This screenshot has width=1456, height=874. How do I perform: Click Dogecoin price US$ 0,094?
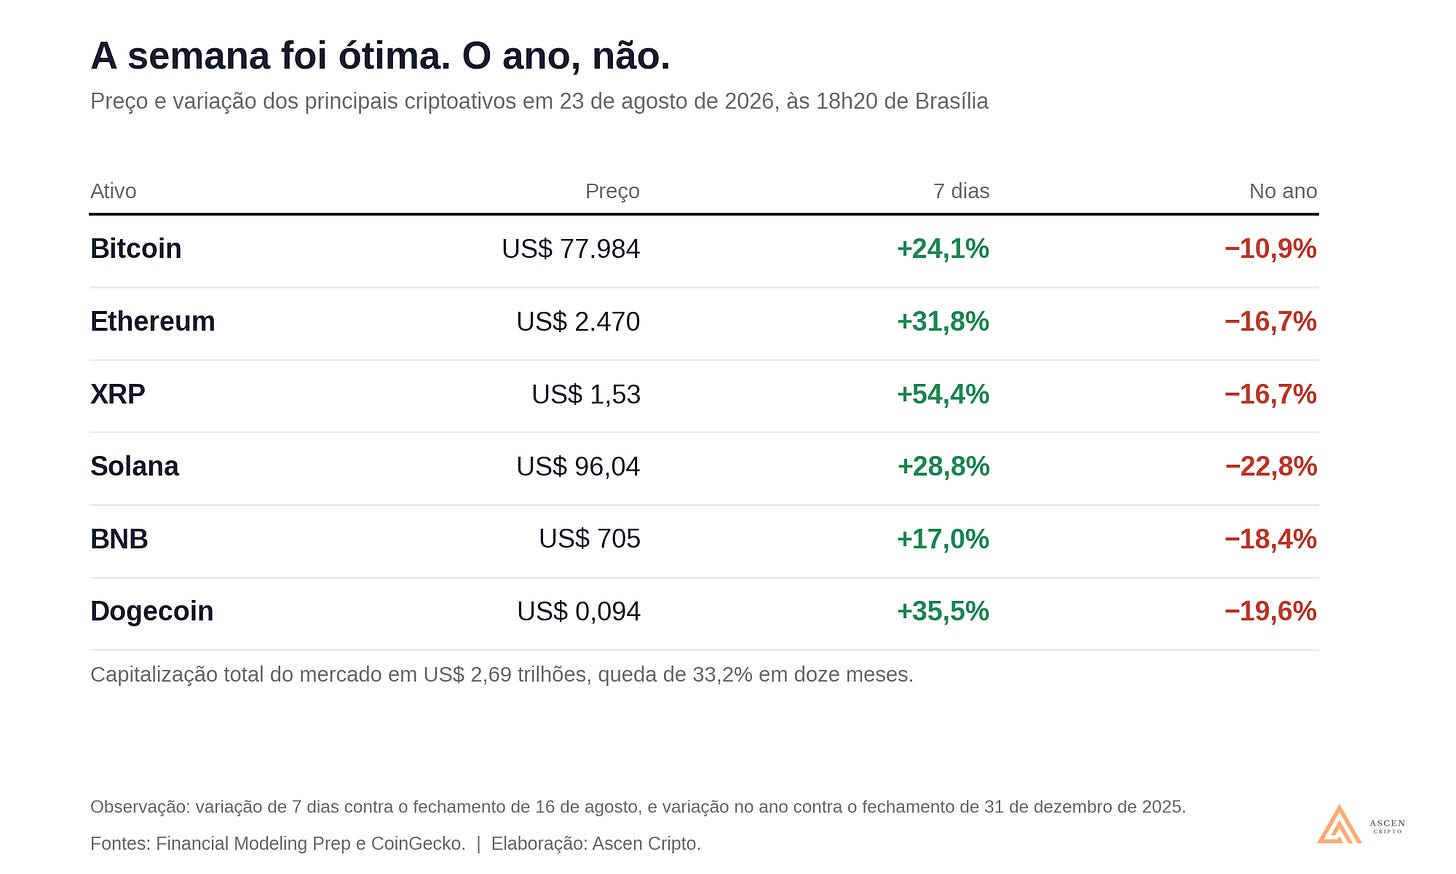pos(579,611)
